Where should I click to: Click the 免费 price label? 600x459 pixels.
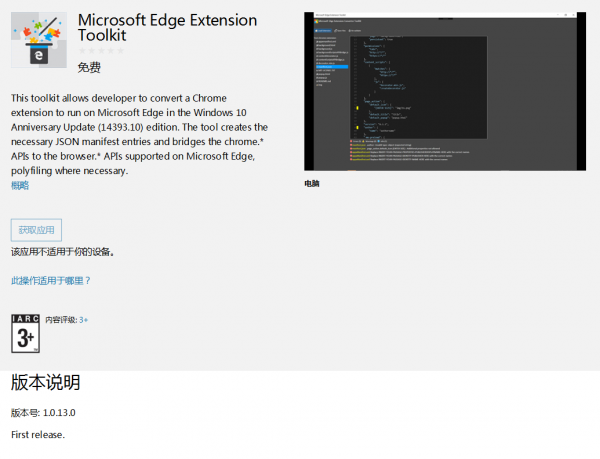[89, 67]
